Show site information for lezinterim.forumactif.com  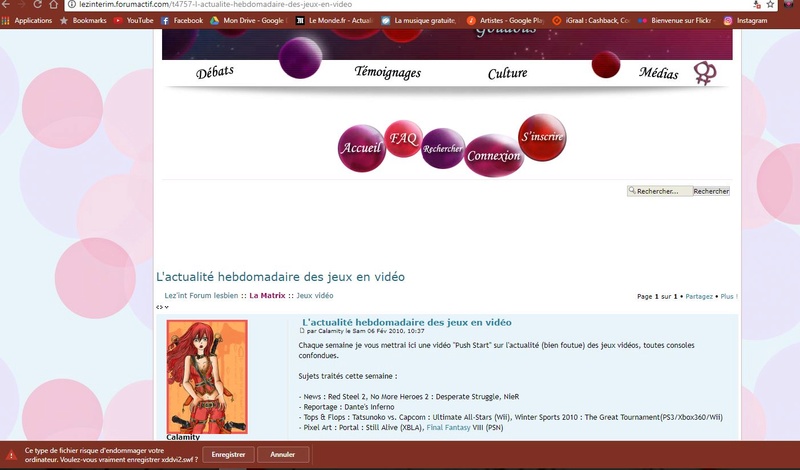click(72, 4)
